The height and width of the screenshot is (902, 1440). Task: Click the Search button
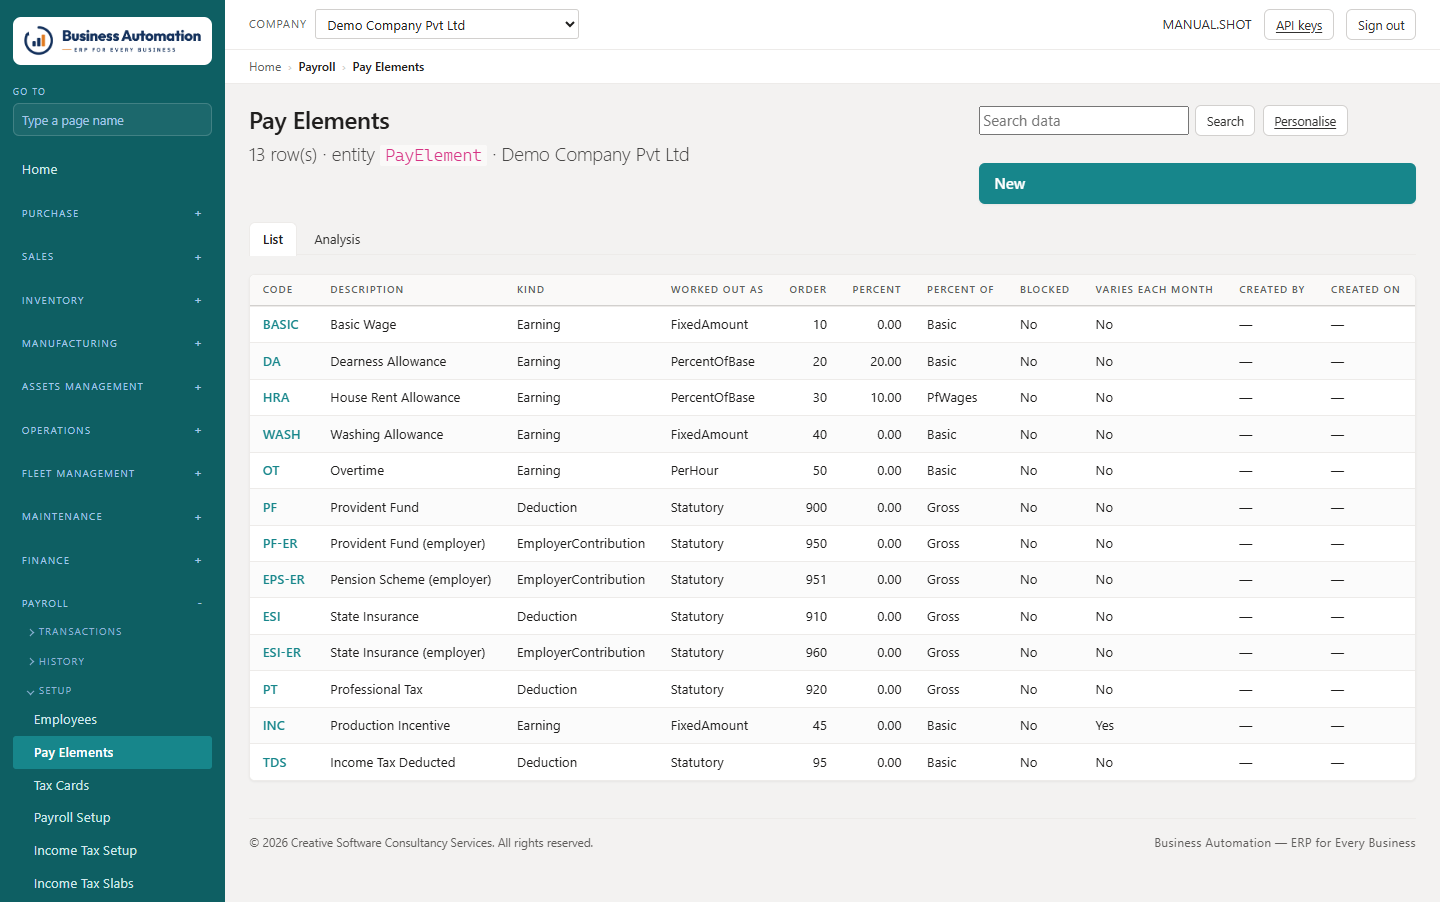[1225, 121]
